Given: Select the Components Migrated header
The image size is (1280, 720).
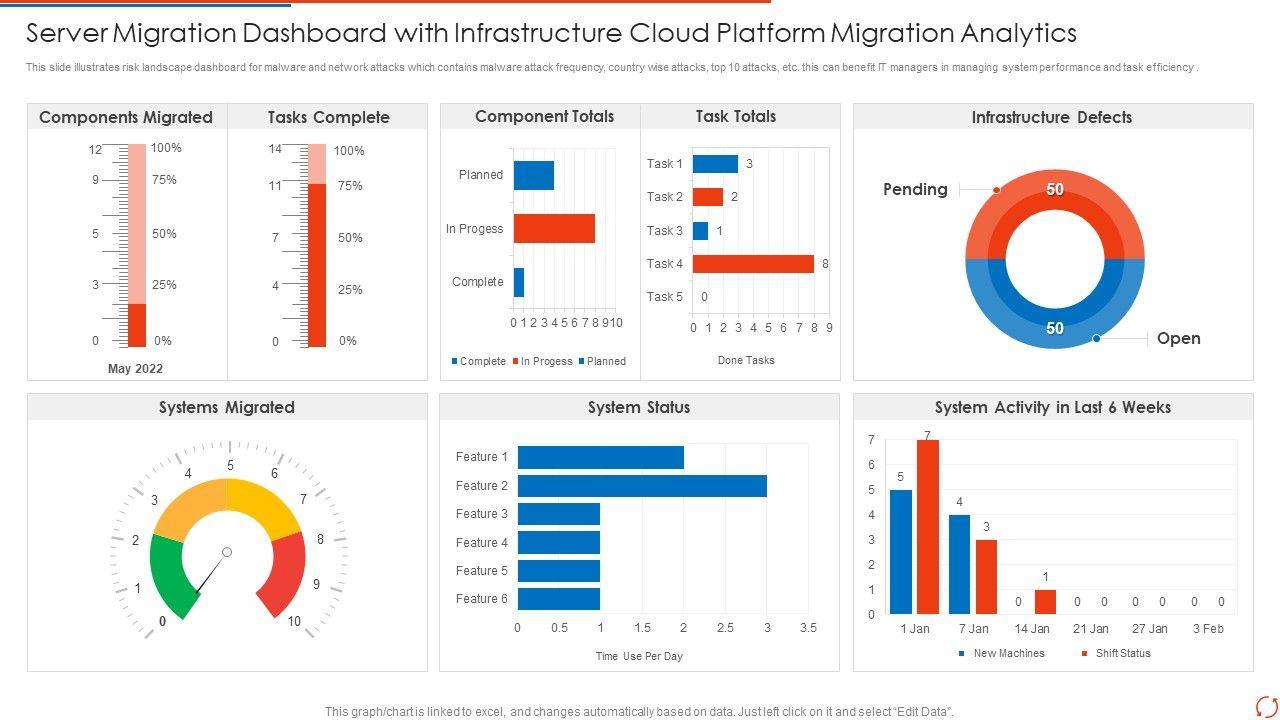Looking at the screenshot, I should tap(126, 117).
